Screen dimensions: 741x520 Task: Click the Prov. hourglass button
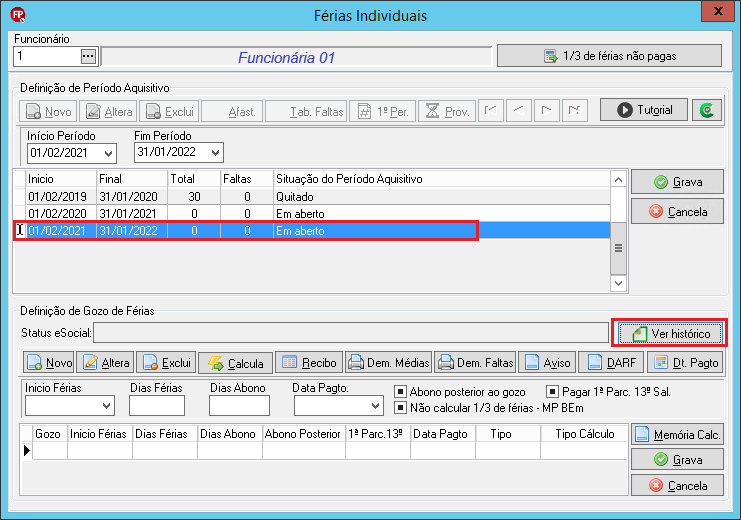tap(447, 111)
